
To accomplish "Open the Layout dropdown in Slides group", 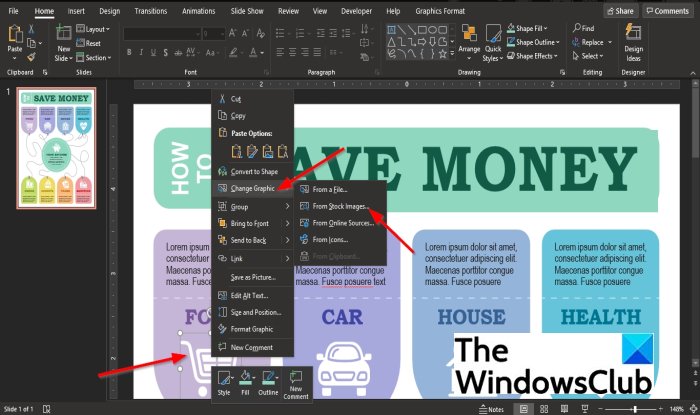I will [95, 30].
